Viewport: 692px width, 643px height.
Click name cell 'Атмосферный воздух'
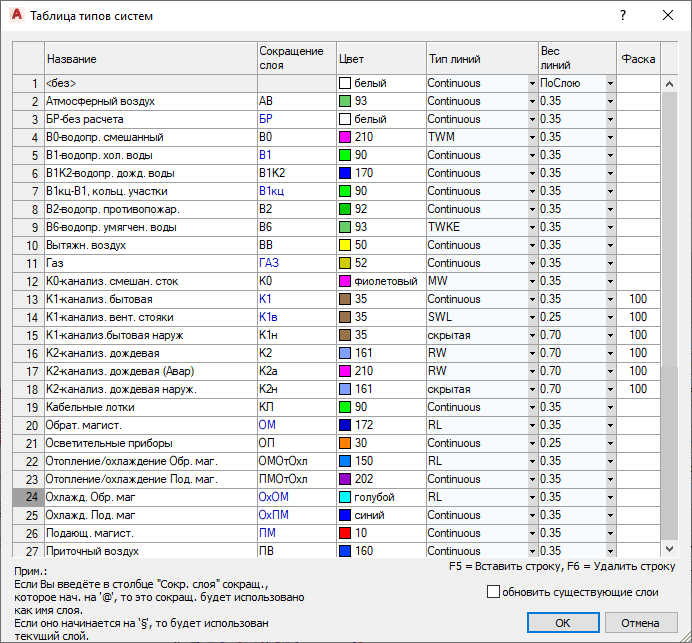click(150, 102)
